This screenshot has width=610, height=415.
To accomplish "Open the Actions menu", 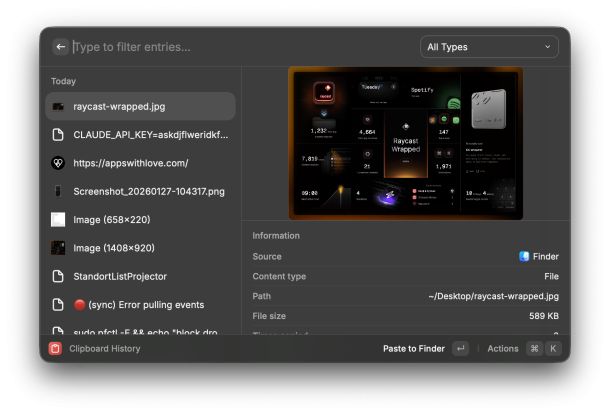I will tap(503, 348).
